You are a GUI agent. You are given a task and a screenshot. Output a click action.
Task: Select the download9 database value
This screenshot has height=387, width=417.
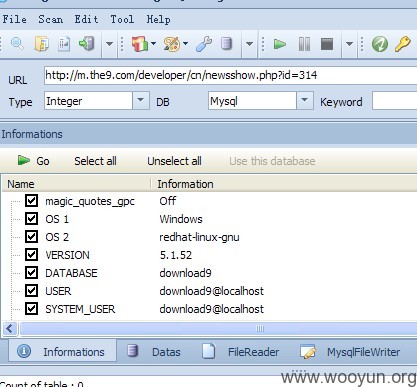[x=185, y=273]
